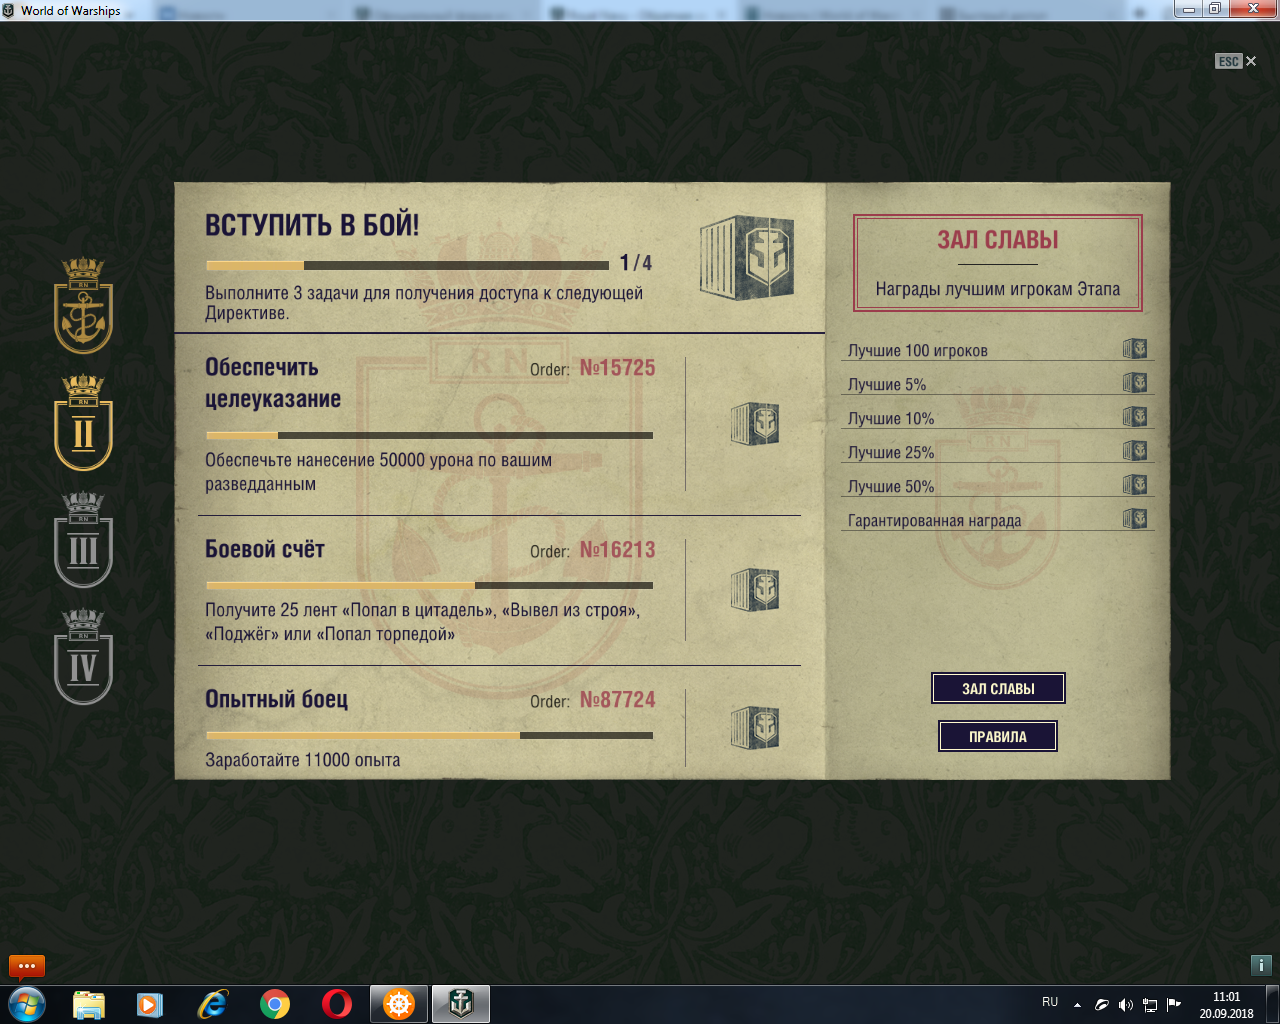The width and height of the screenshot is (1280, 1024).
Task: Click the Опытный боец progress bar
Action: point(429,735)
